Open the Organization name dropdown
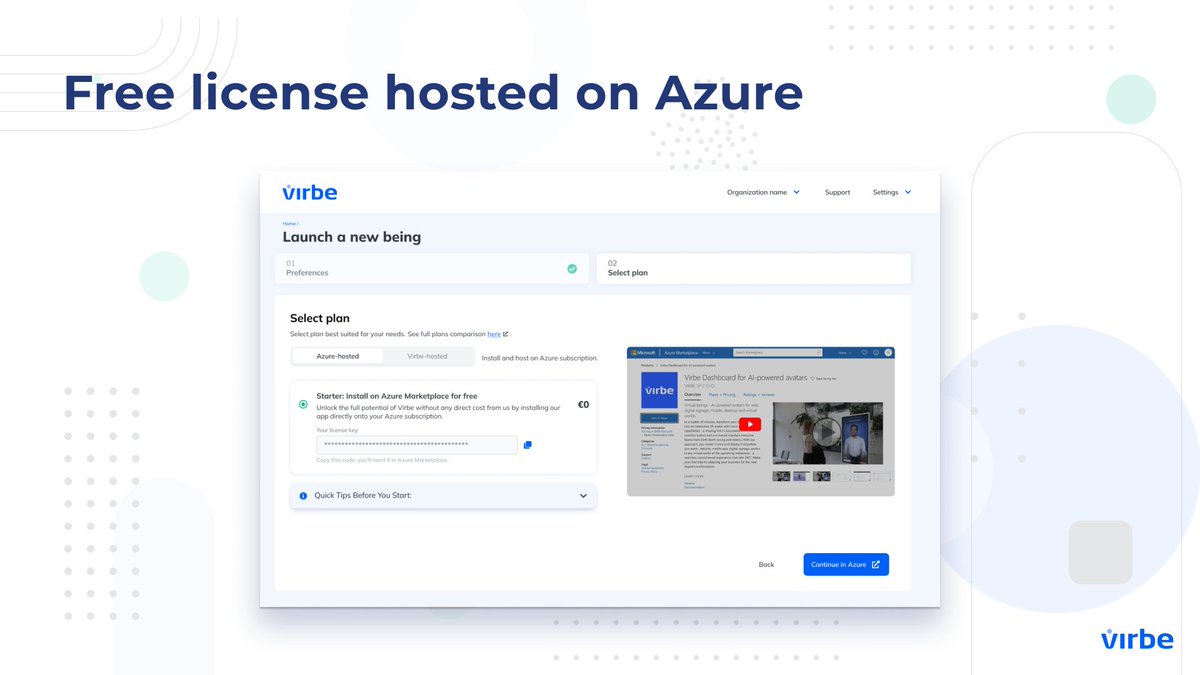The width and height of the screenshot is (1200, 675). pos(763,192)
